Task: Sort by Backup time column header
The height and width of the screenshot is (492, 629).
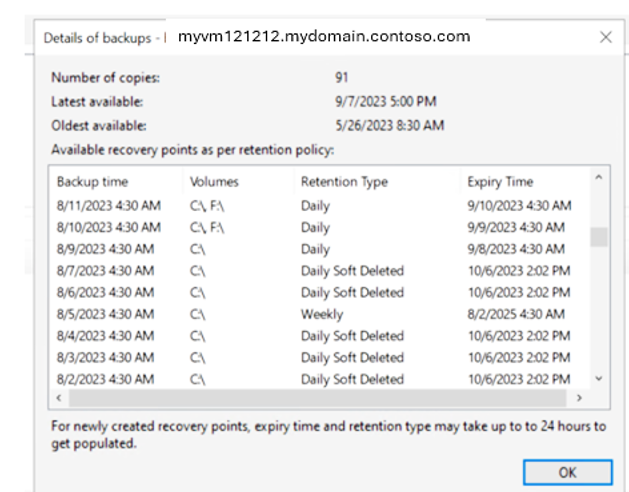Action: [93, 182]
